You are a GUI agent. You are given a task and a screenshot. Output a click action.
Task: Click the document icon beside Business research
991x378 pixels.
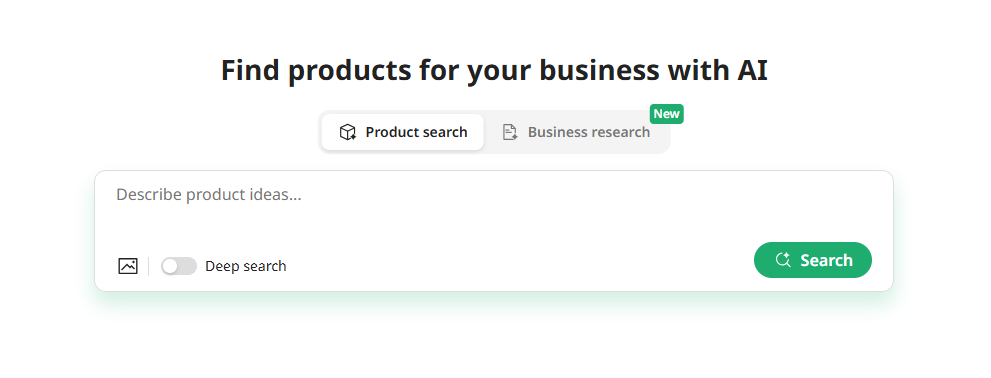click(x=510, y=132)
